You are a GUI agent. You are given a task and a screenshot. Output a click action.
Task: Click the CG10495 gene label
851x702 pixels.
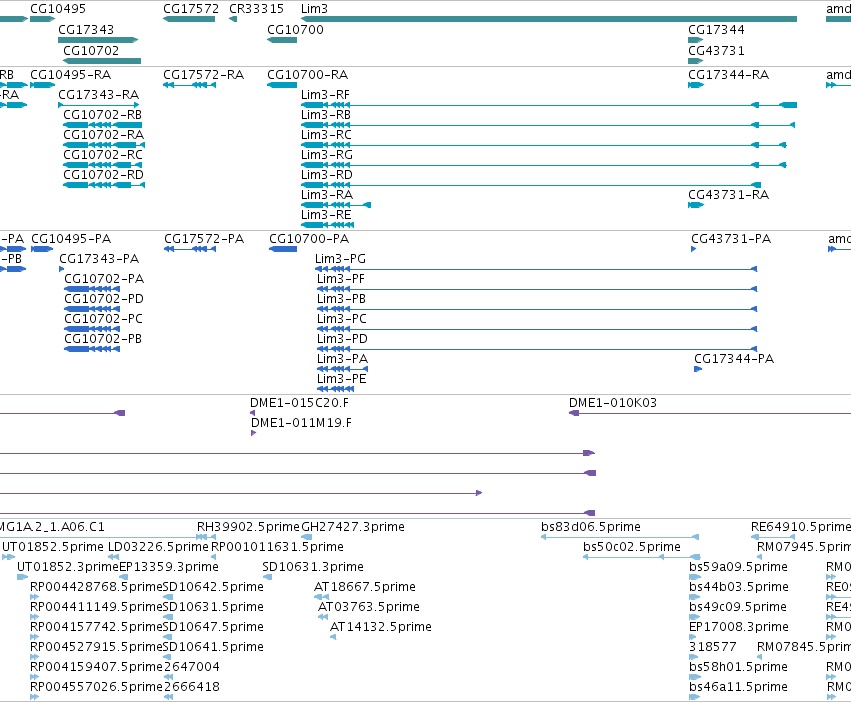[58, 9]
